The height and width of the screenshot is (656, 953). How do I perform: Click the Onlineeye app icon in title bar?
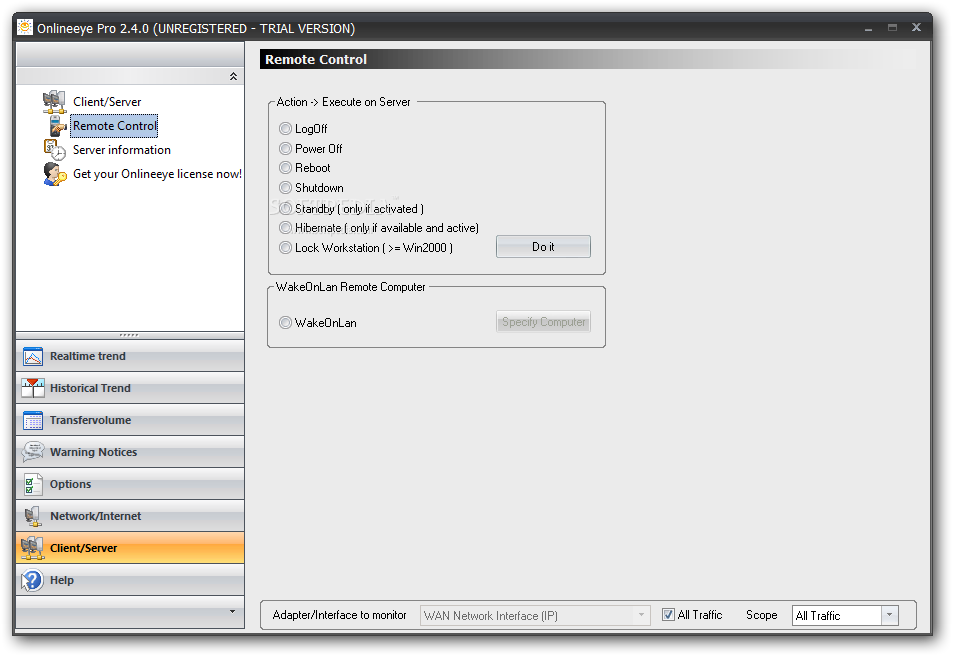pyautogui.click(x=25, y=28)
